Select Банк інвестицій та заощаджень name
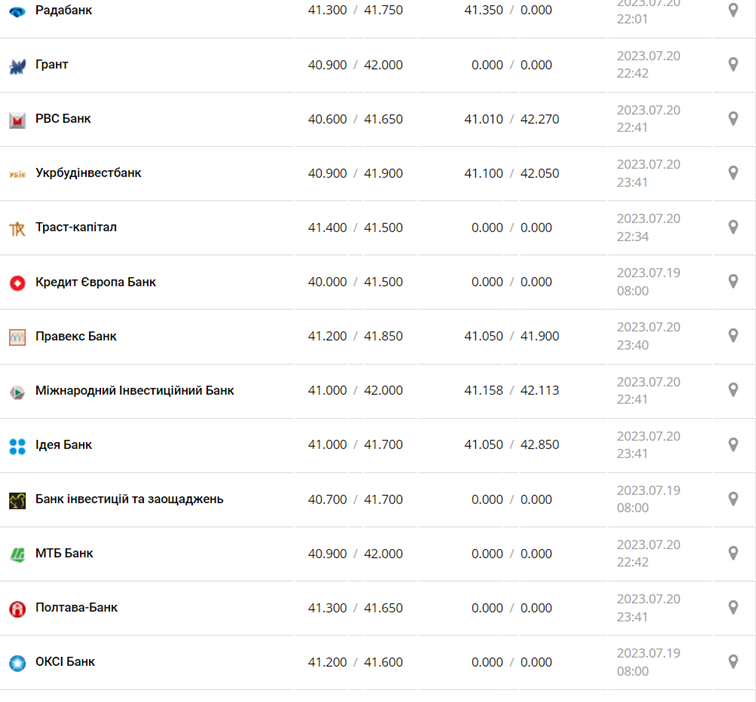Screen dimensions: 756x702 (x=129, y=499)
